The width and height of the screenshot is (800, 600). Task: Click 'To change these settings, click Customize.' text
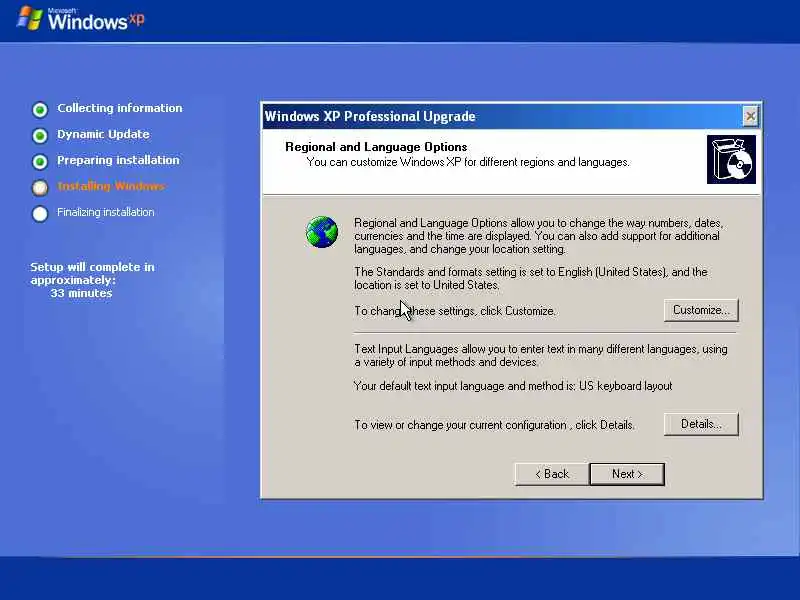pos(455,311)
